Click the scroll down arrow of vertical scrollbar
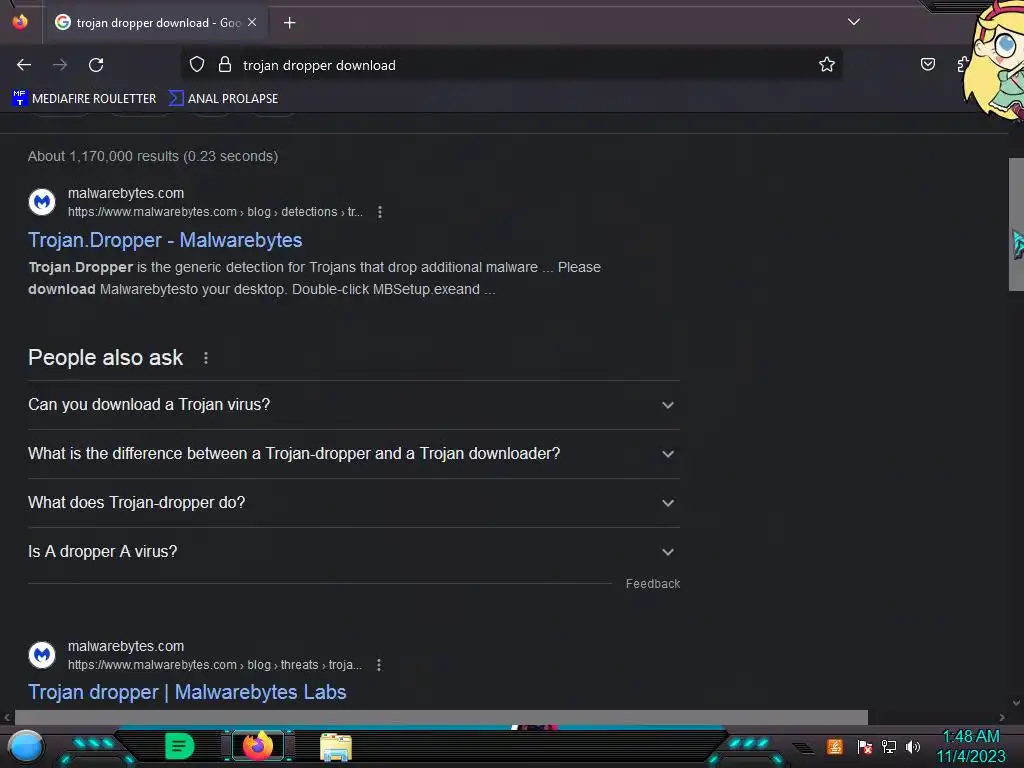 tap(1016, 703)
